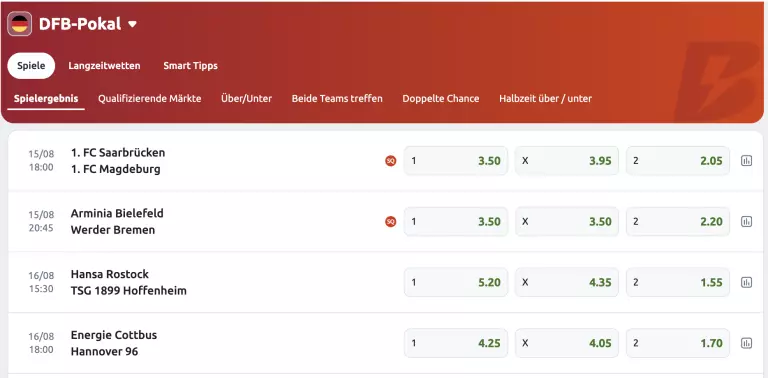Click the 15/08 20:45 kickoff time
768x378 pixels.
click(x=41, y=228)
